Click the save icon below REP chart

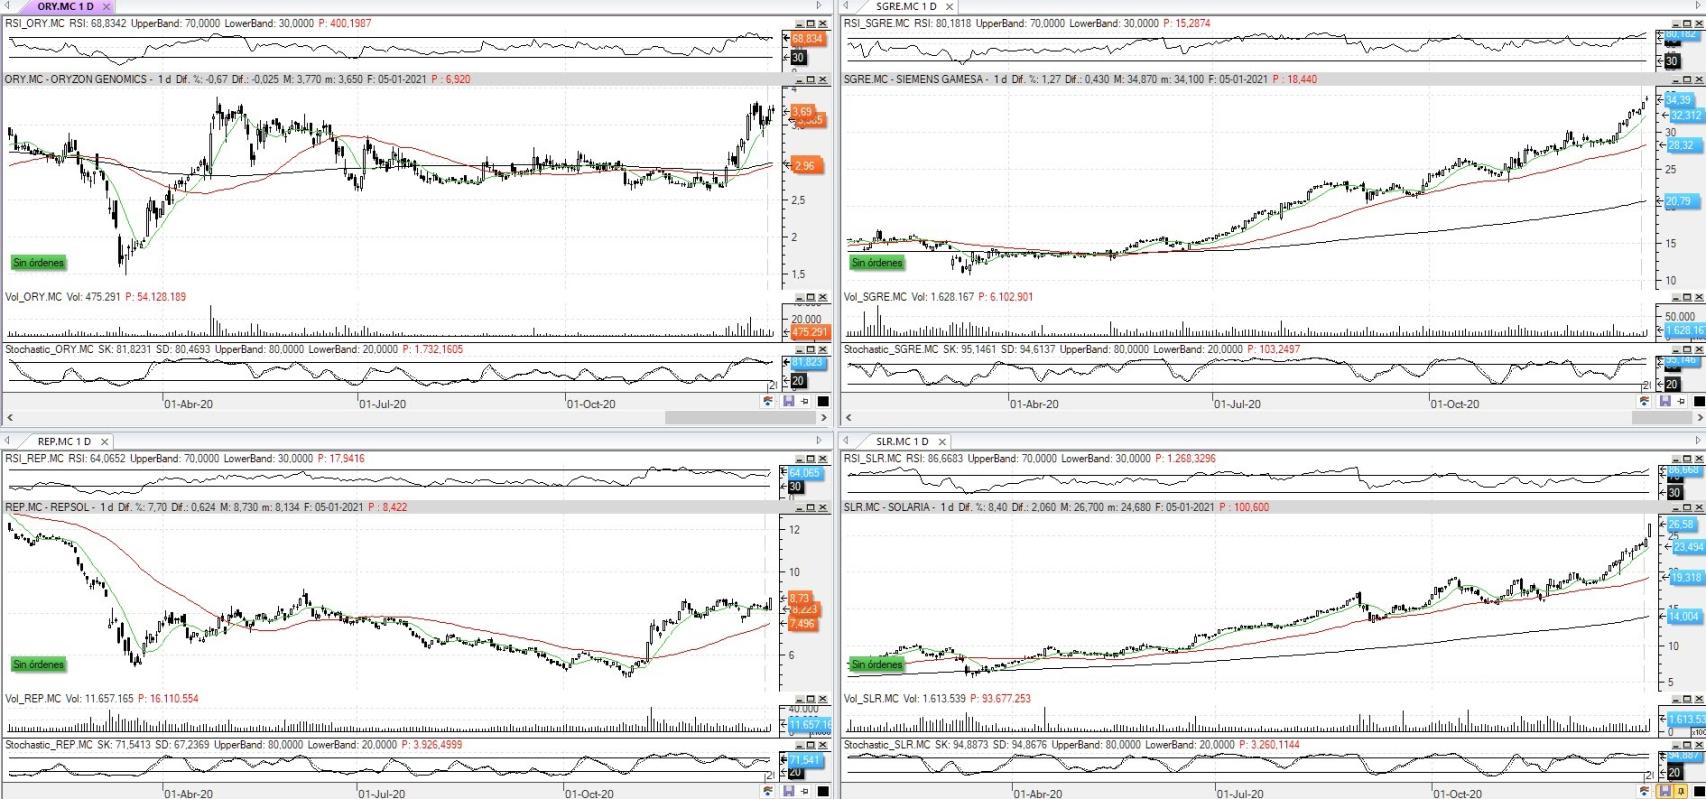[789, 791]
